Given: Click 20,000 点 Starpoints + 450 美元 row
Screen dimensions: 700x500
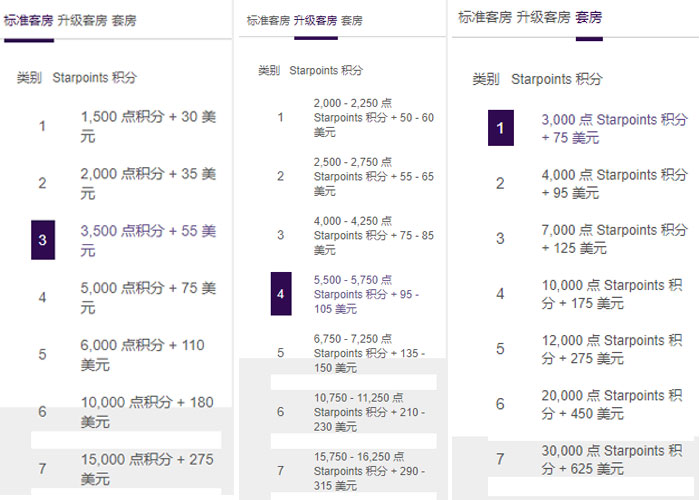Looking at the screenshot, I should (x=614, y=404).
